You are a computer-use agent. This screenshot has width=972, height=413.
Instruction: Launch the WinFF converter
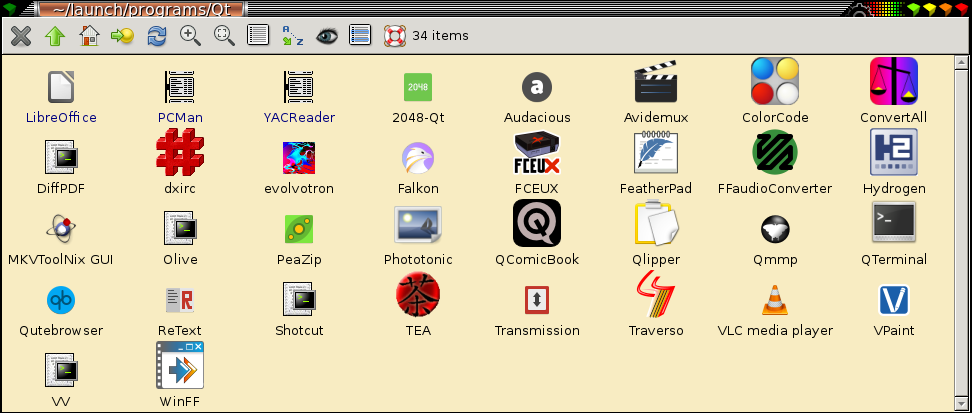[180, 365]
